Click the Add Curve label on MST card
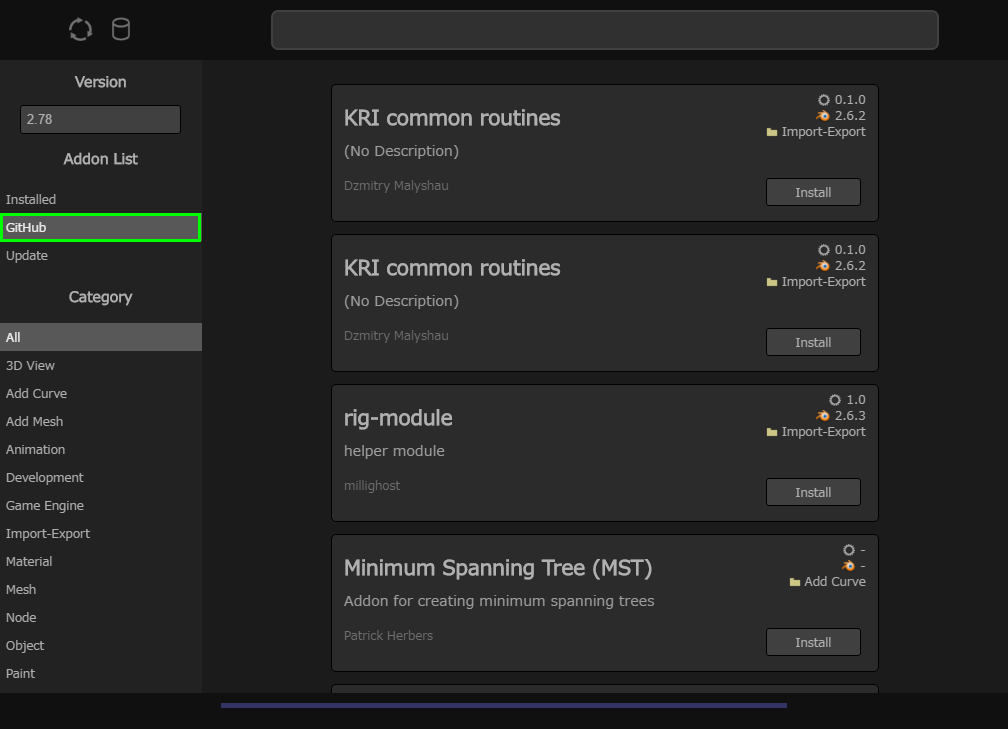Screen dimensions: 1008x729 coord(835,582)
